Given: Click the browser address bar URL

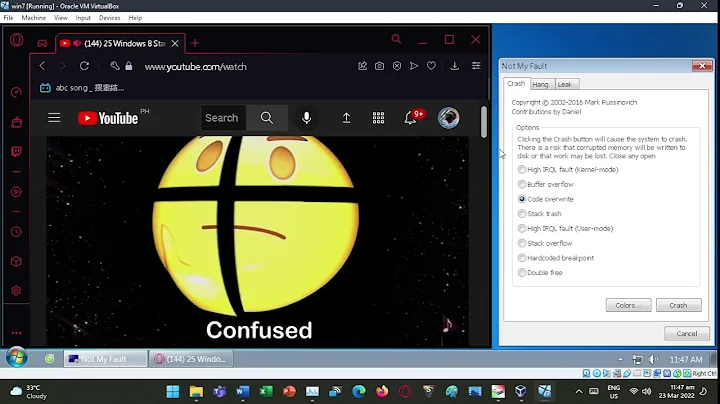Looking at the screenshot, I should coord(196,67).
